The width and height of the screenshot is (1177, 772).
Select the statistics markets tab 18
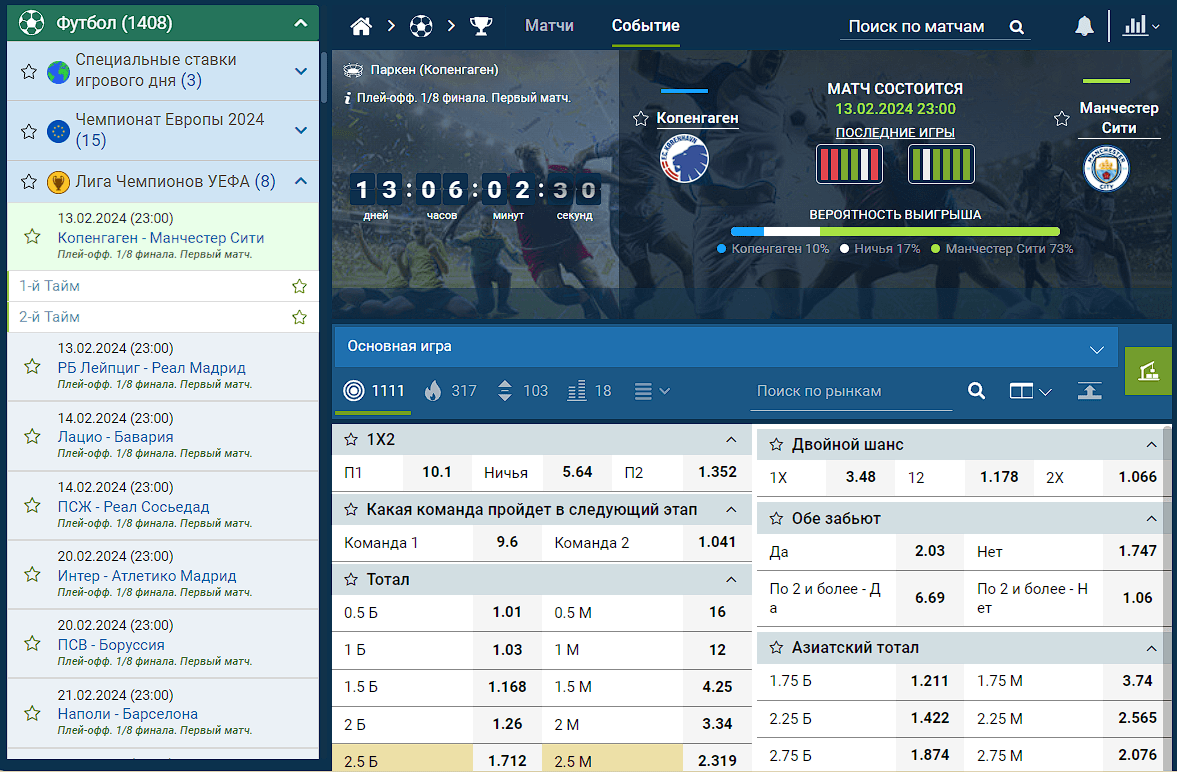tap(588, 391)
